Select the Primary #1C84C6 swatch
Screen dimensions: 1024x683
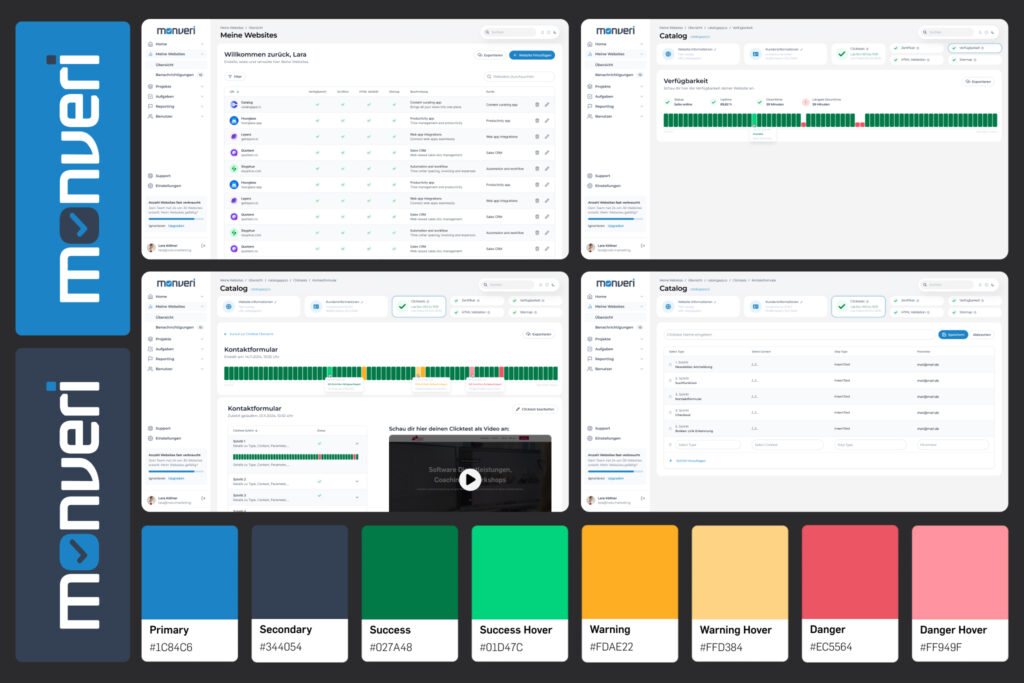point(189,594)
